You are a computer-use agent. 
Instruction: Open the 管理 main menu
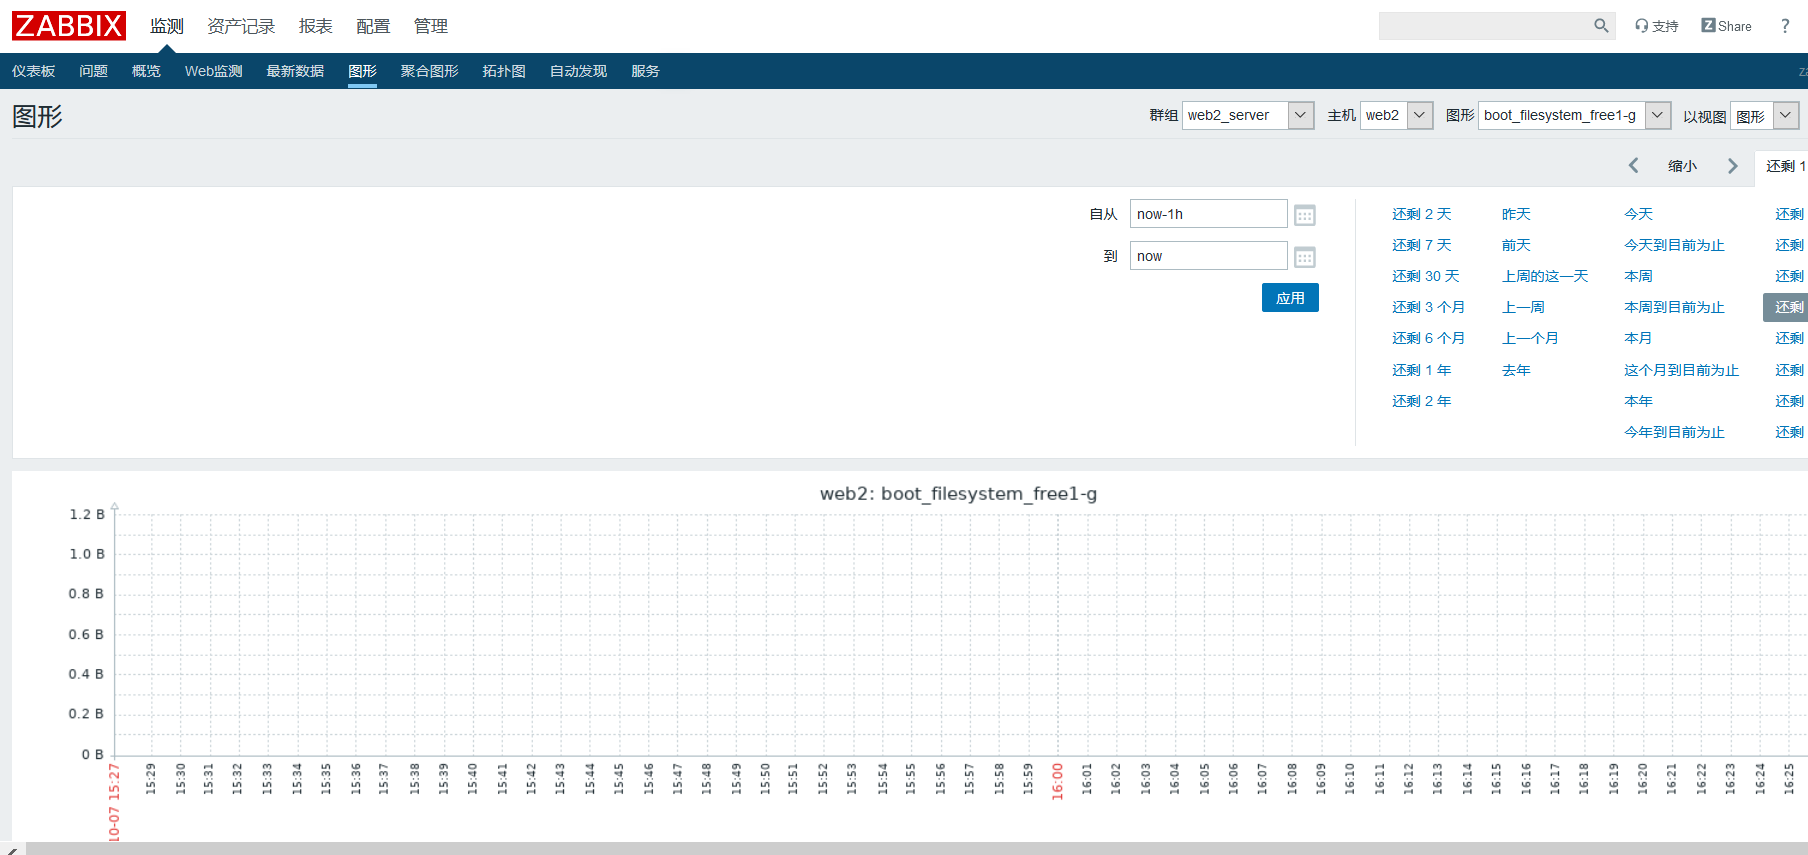tap(431, 26)
